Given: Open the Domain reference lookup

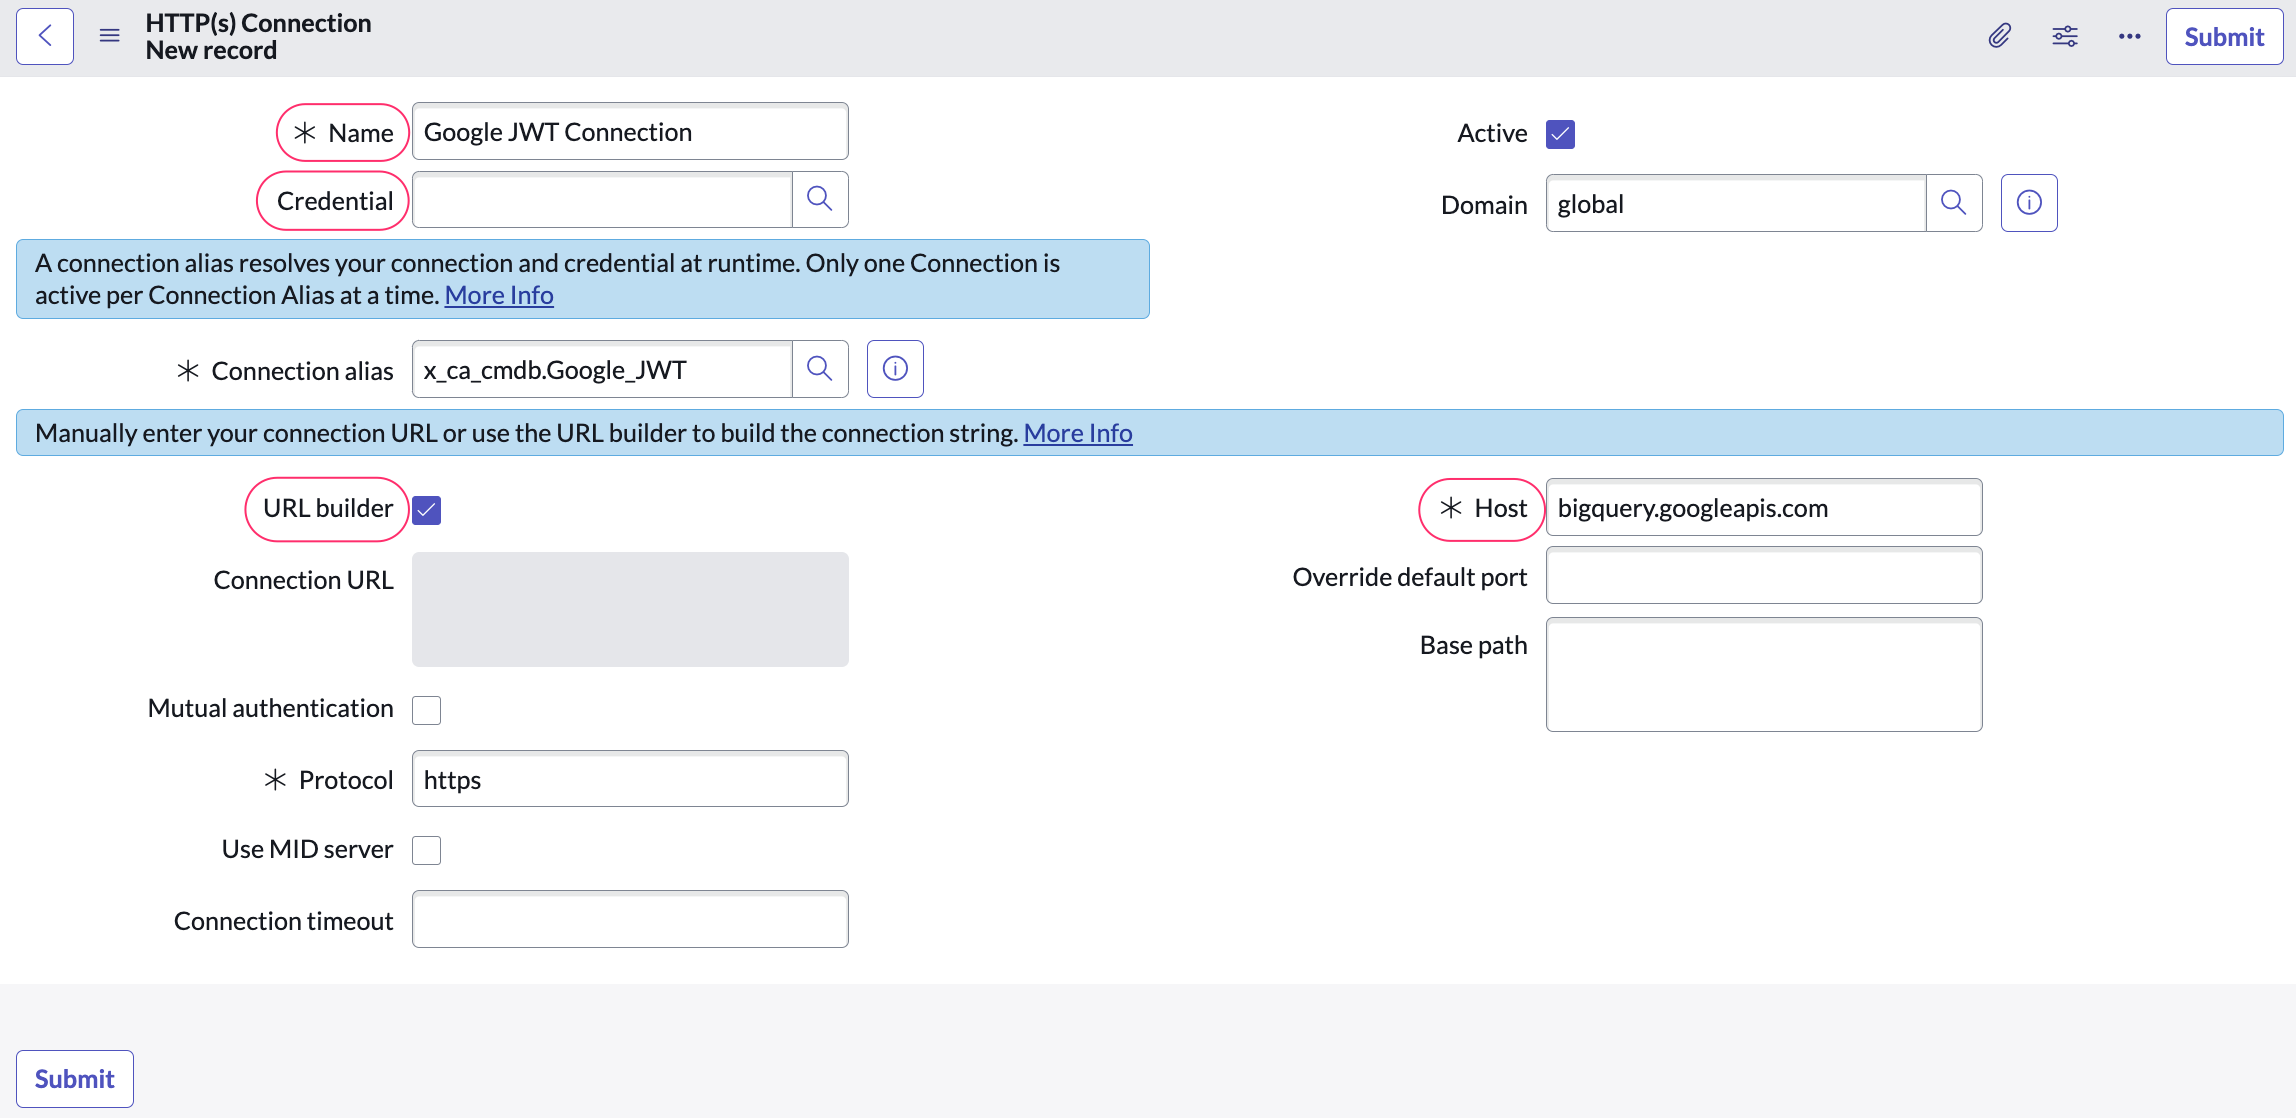Looking at the screenshot, I should pyautogui.click(x=1954, y=202).
